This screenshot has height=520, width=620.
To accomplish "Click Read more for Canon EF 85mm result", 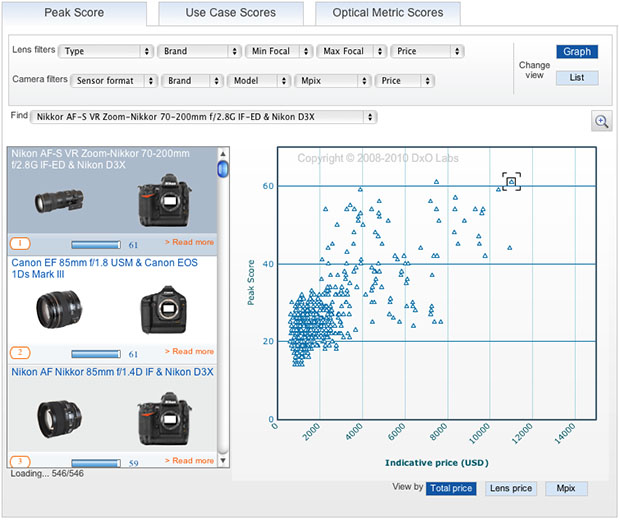I will [189, 351].
